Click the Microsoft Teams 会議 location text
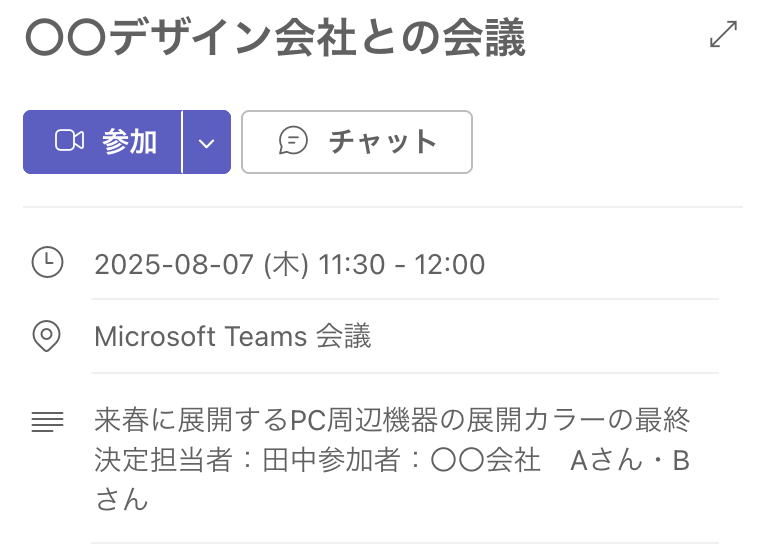The height and width of the screenshot is (548, 770). coord(233,336)
